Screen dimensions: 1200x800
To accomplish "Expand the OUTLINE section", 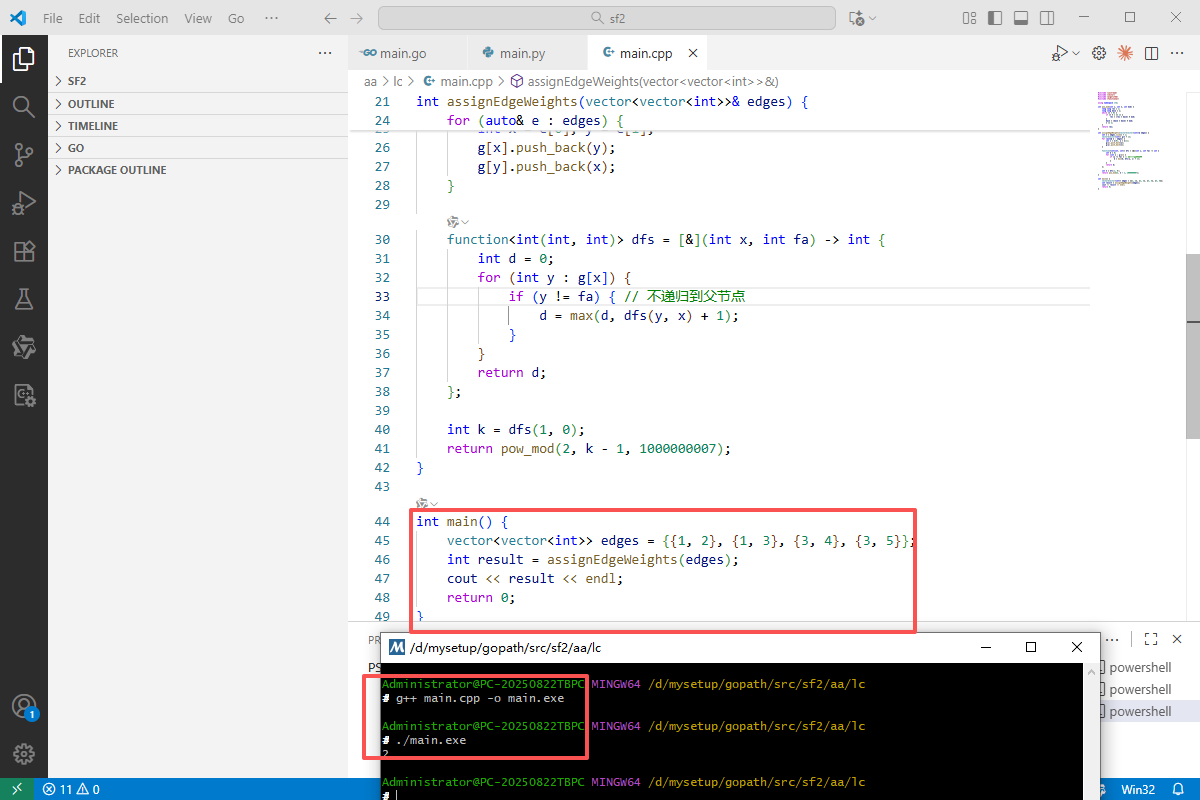I will pyautogui.click(x=198, y=104).
